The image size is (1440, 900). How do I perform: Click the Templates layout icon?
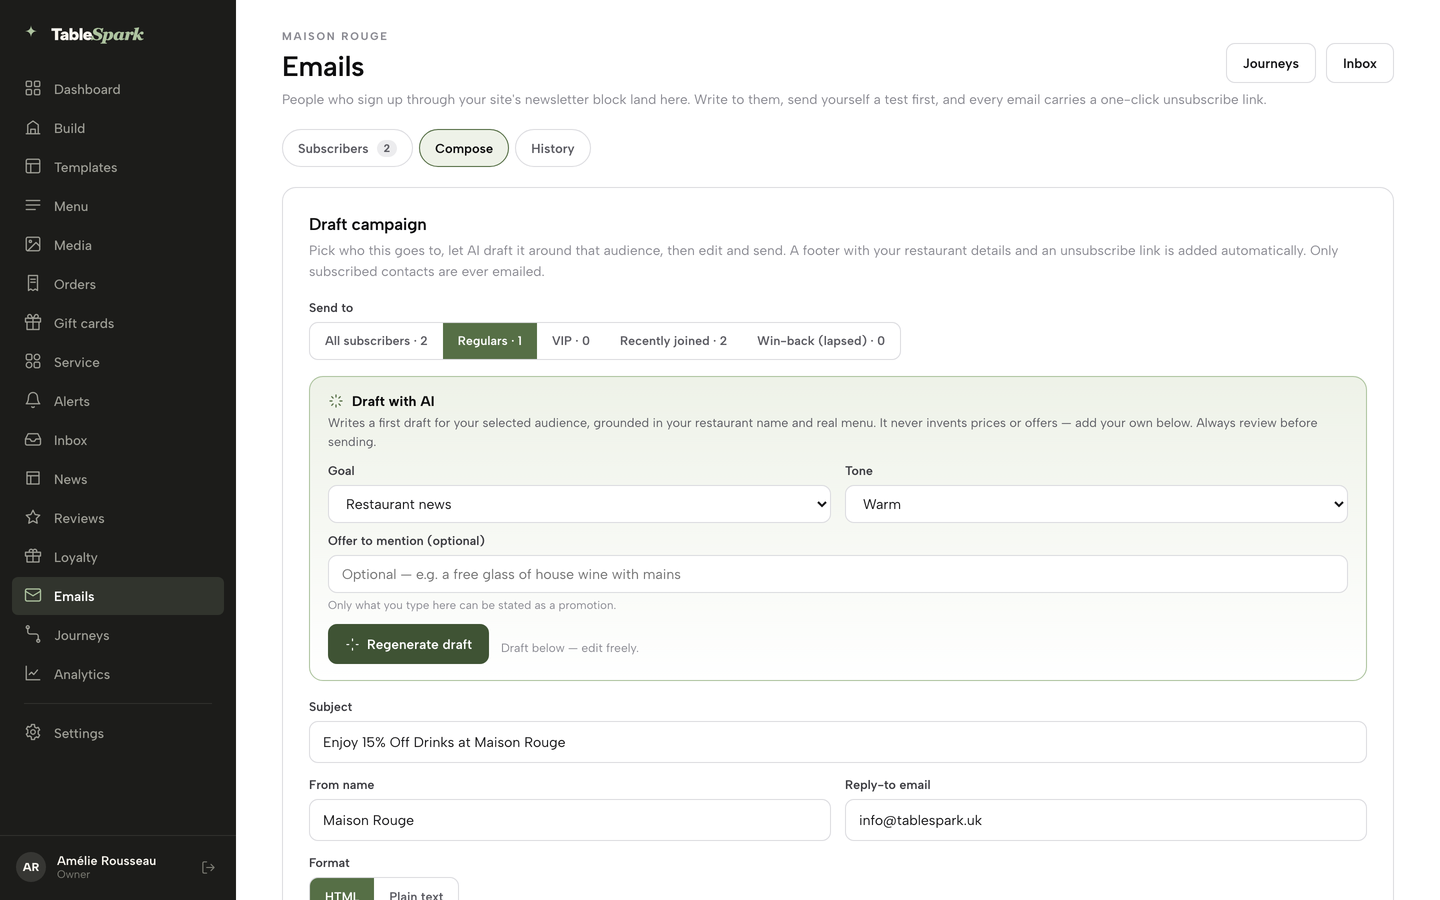(33, 167)
